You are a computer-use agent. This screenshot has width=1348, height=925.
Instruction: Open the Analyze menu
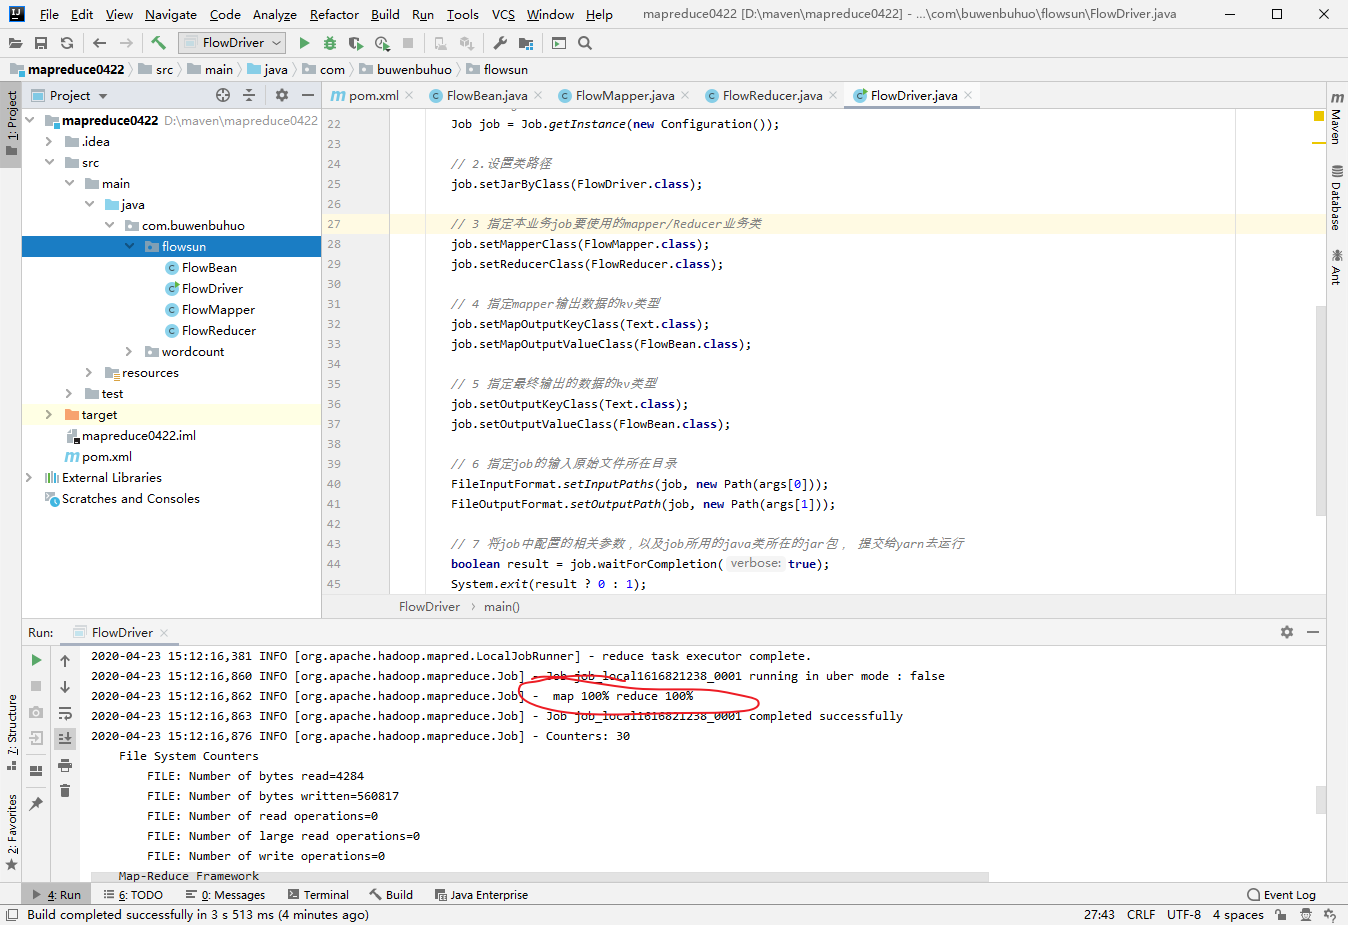coord(275,15)
